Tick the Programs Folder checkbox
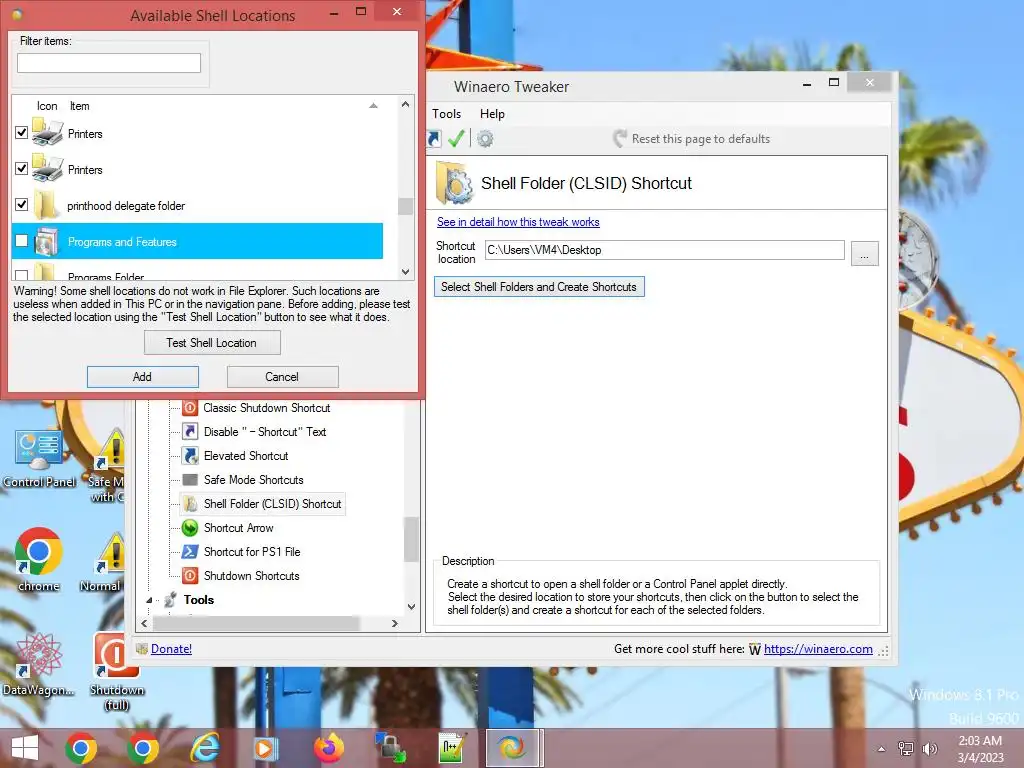 [x=22, y=276]
